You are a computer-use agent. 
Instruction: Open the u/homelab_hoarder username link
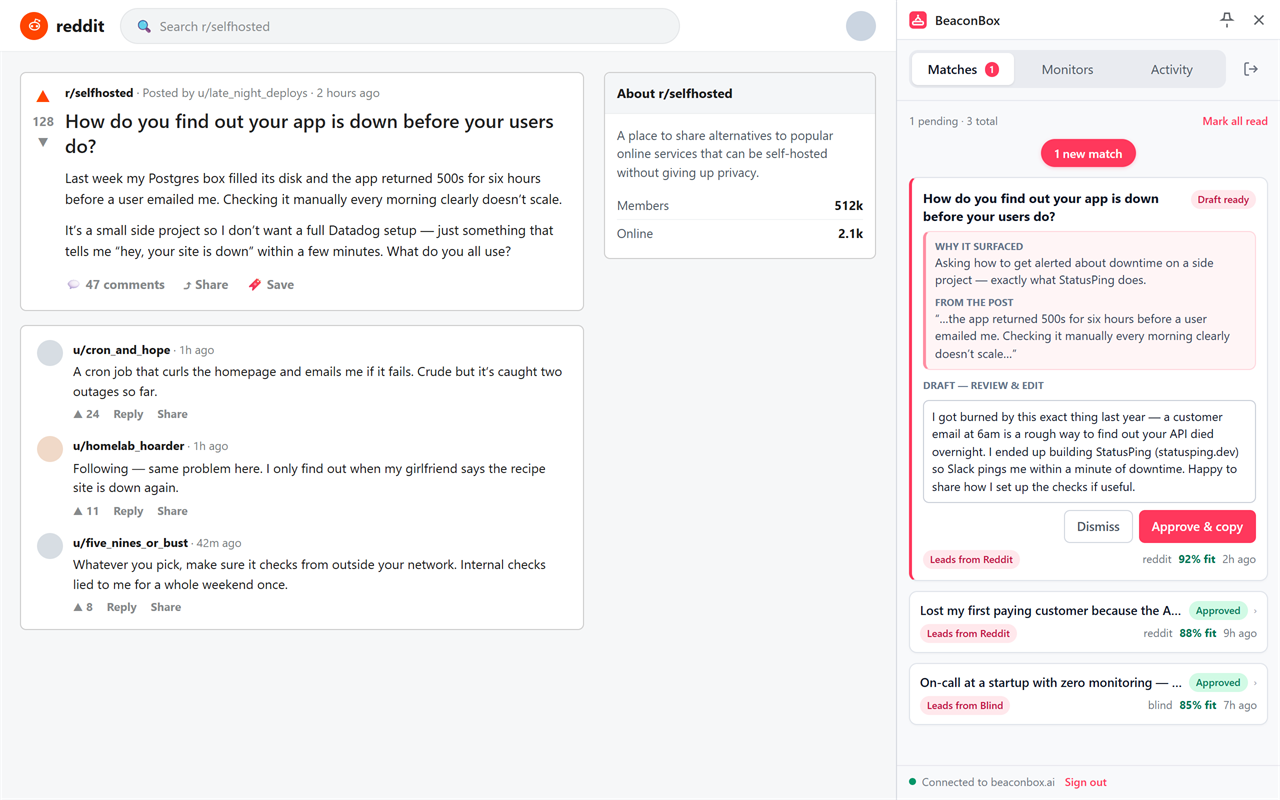[129, 446]
